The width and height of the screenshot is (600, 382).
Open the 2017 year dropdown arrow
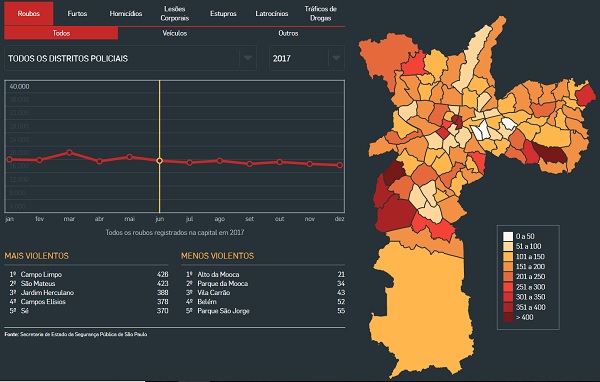336,58
